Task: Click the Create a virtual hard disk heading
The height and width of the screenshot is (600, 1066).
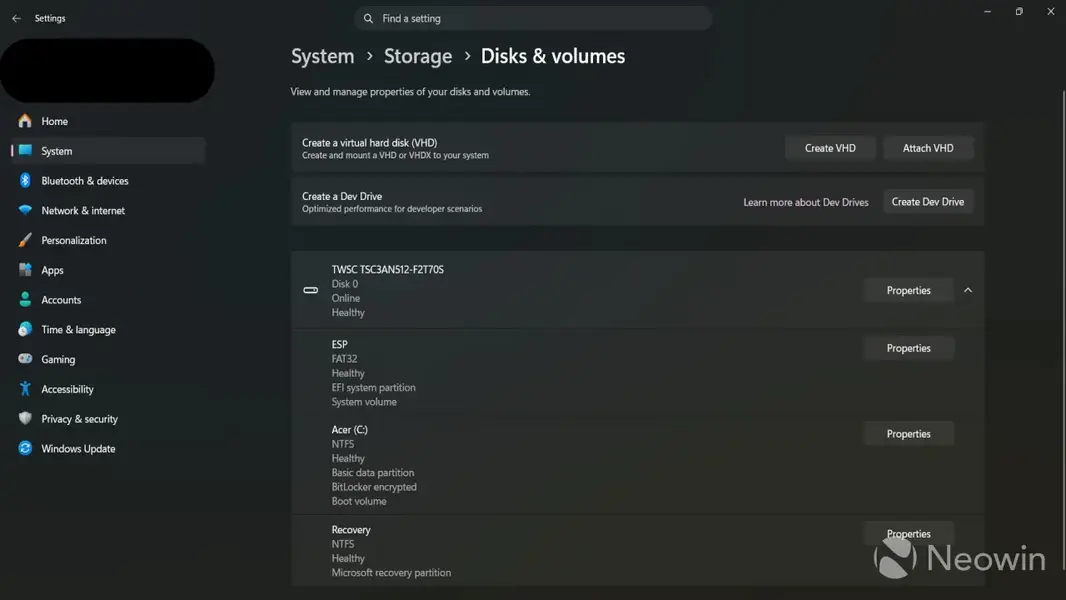Action: 369,143
